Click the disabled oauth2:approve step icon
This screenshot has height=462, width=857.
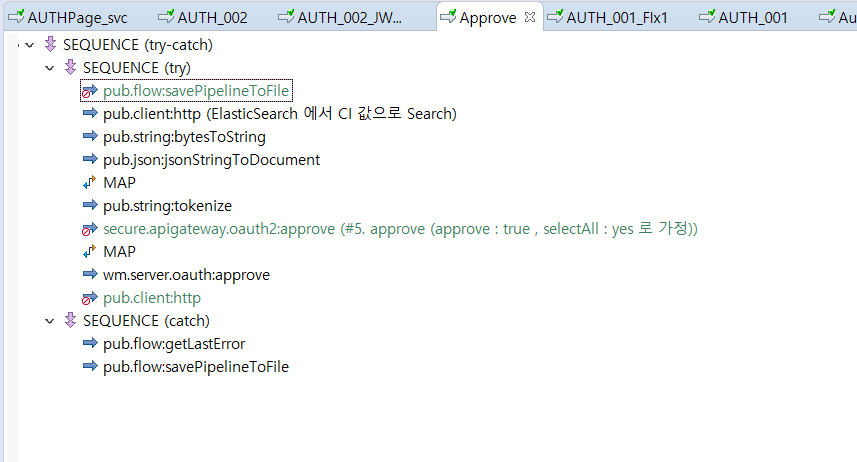pos(90,229)
